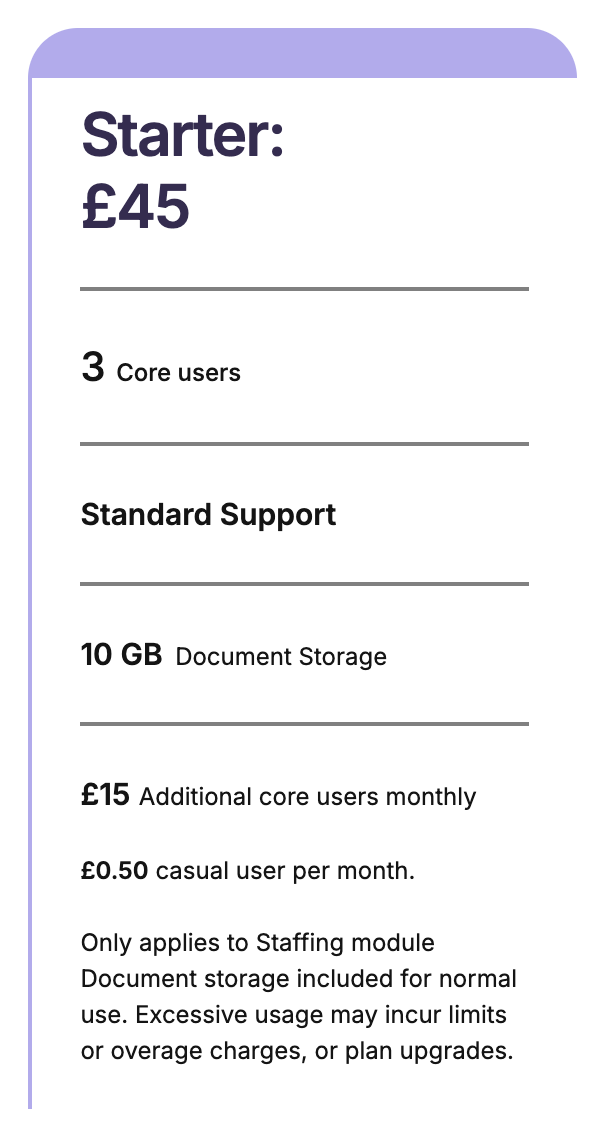
Task: Click the "Document Storage" label
Action: [x=281, y=657]
